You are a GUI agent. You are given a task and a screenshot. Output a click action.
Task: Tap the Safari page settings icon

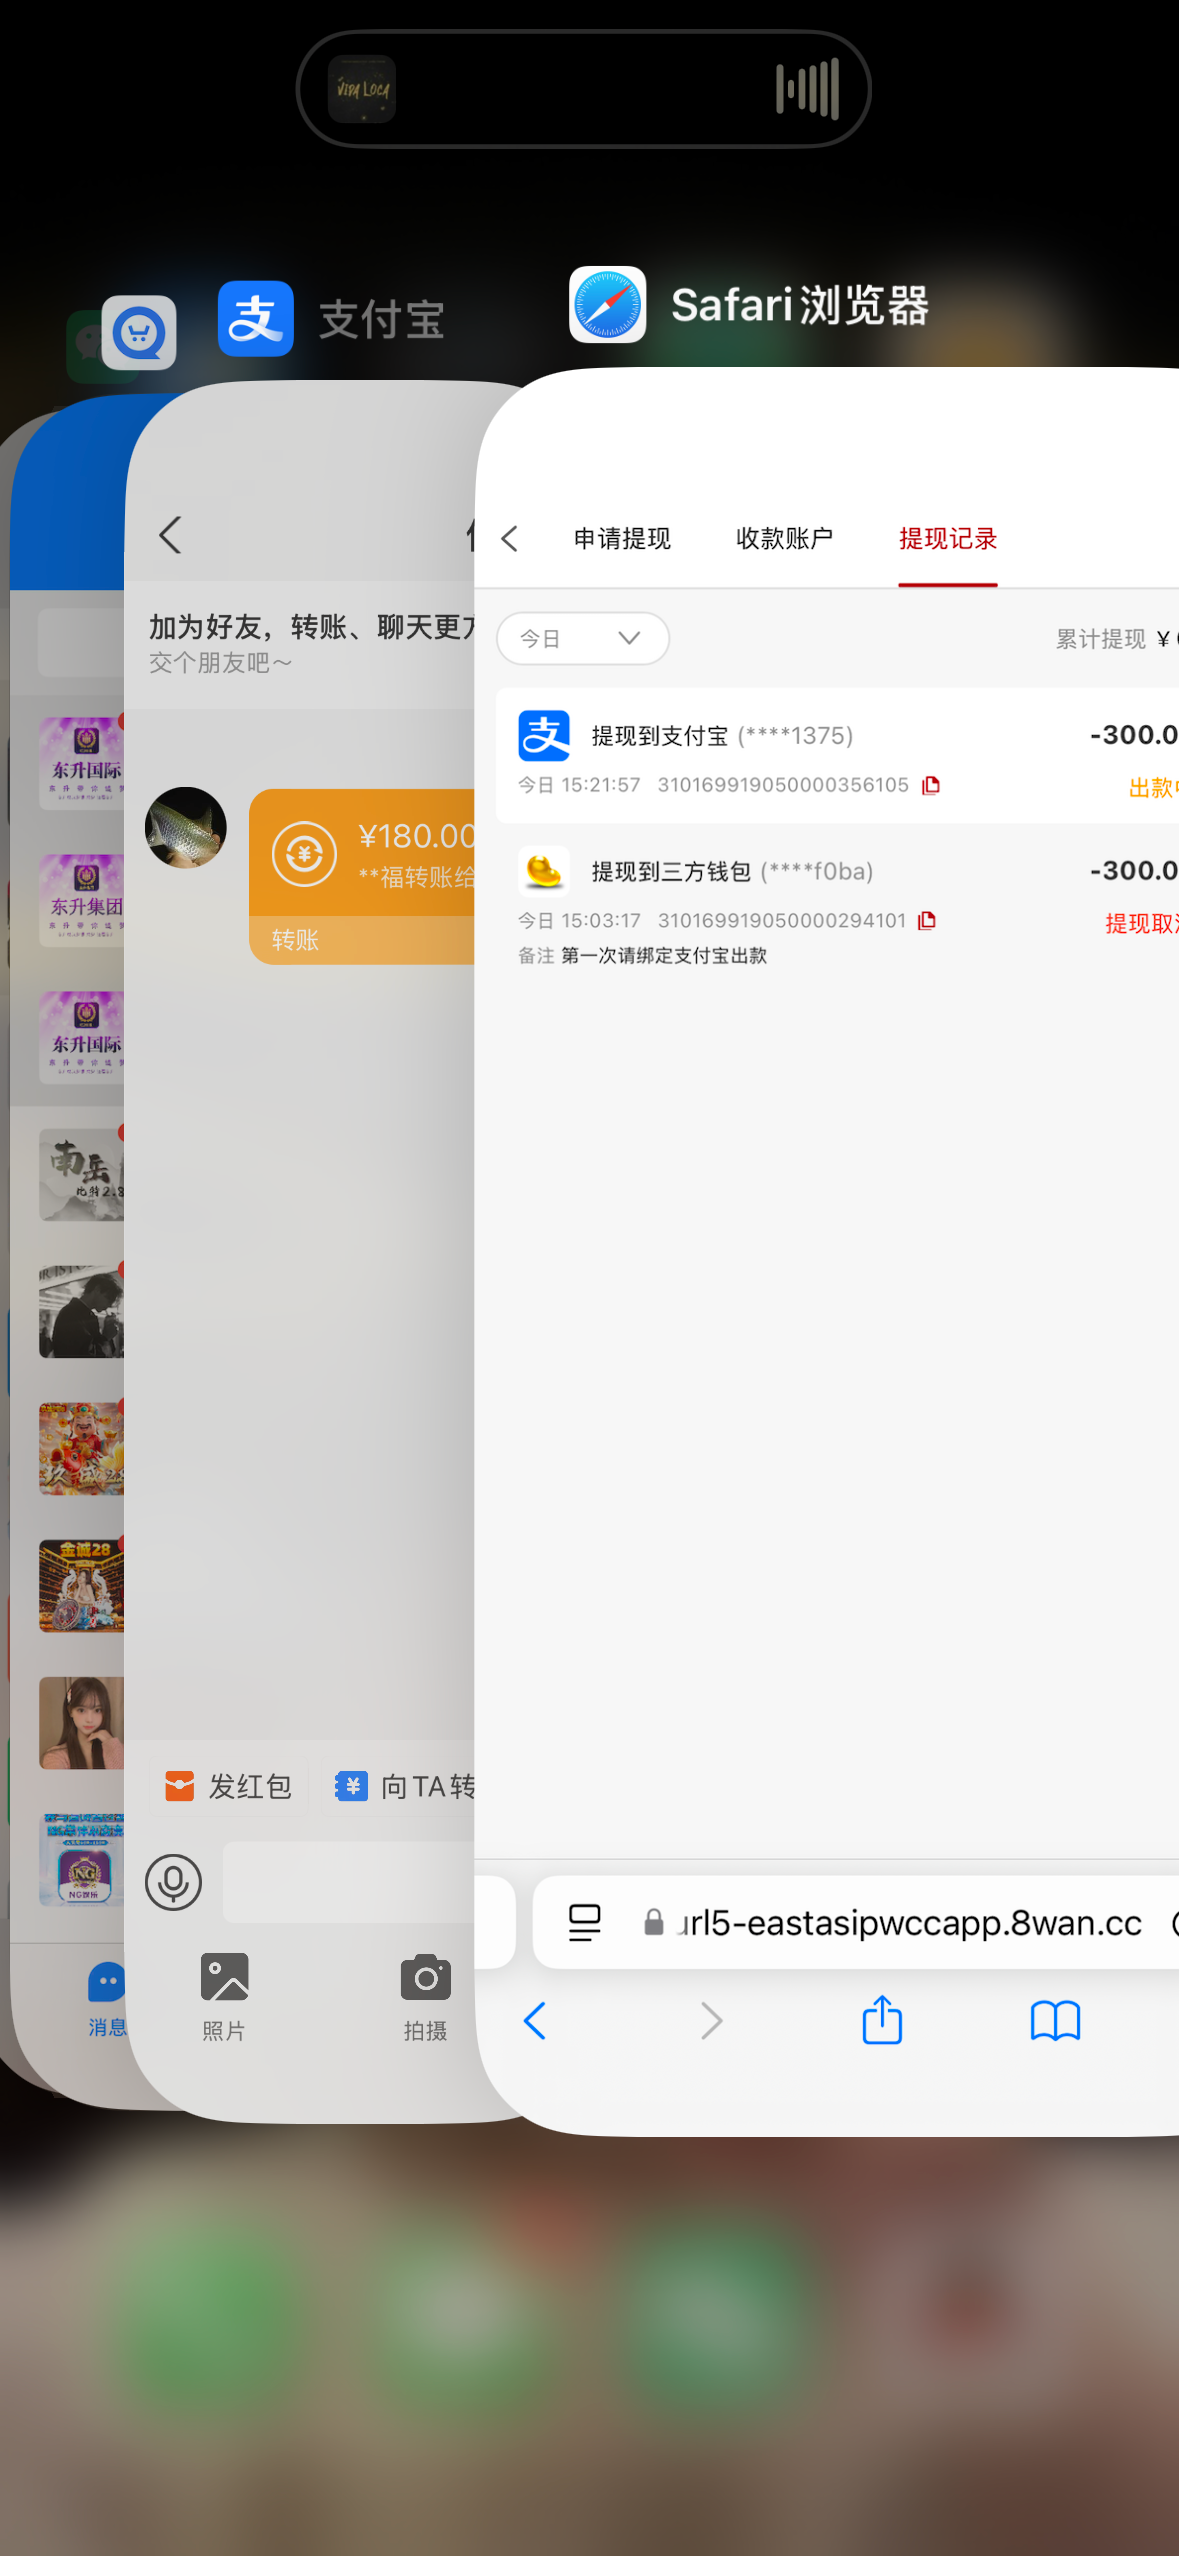point(584,1922)
